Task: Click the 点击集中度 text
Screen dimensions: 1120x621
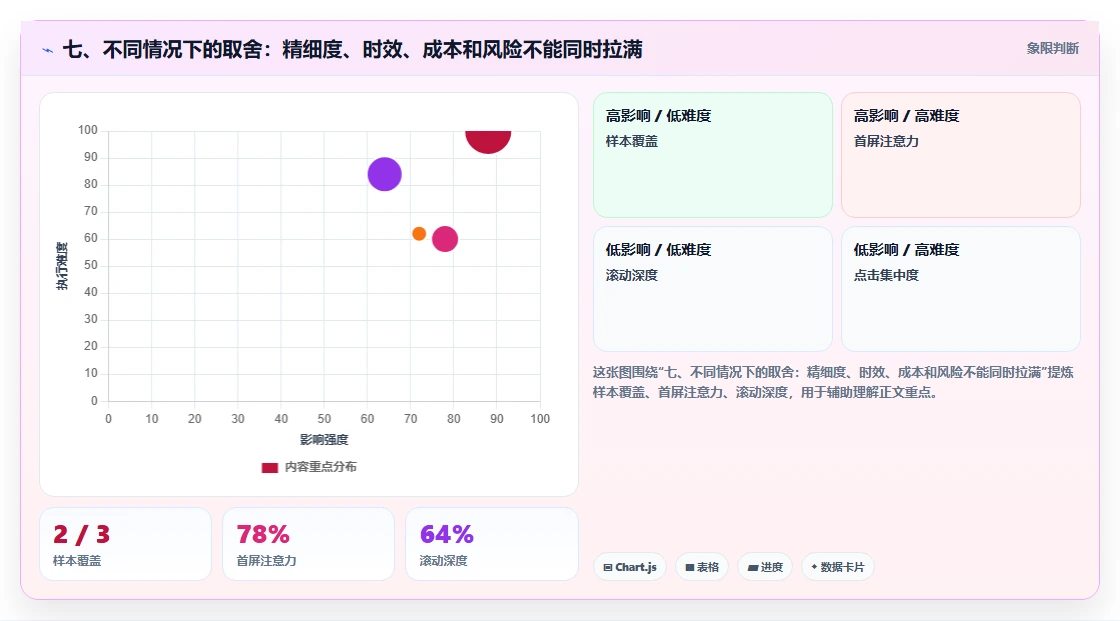Action: (886, 275)
